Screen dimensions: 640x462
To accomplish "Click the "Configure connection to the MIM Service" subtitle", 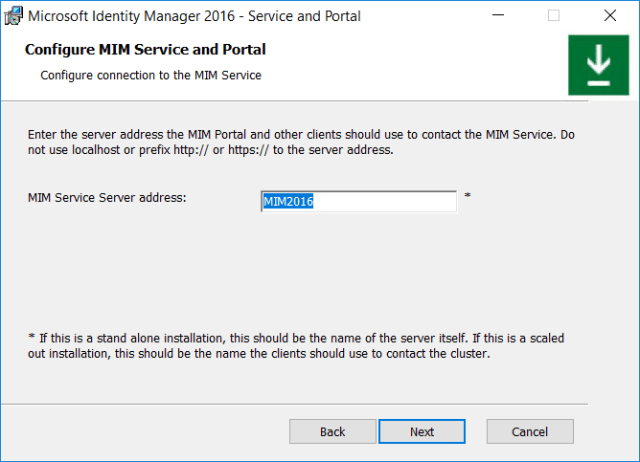I will (x=150, y=75).
